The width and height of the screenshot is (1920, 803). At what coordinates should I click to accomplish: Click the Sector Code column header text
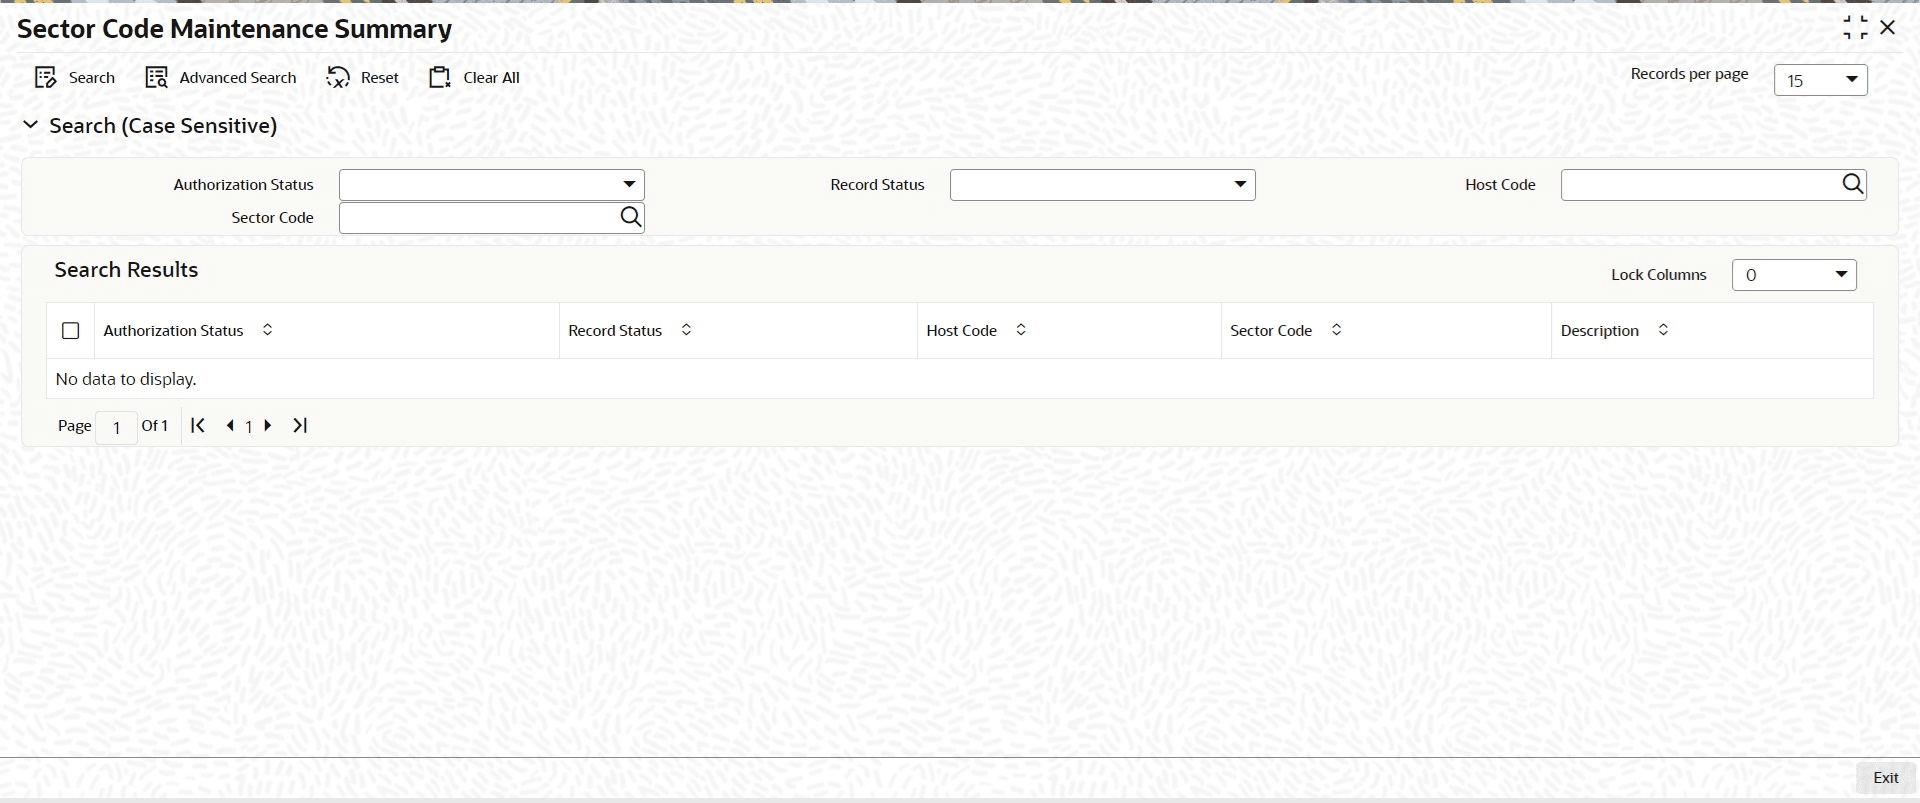click(1270, 331)
